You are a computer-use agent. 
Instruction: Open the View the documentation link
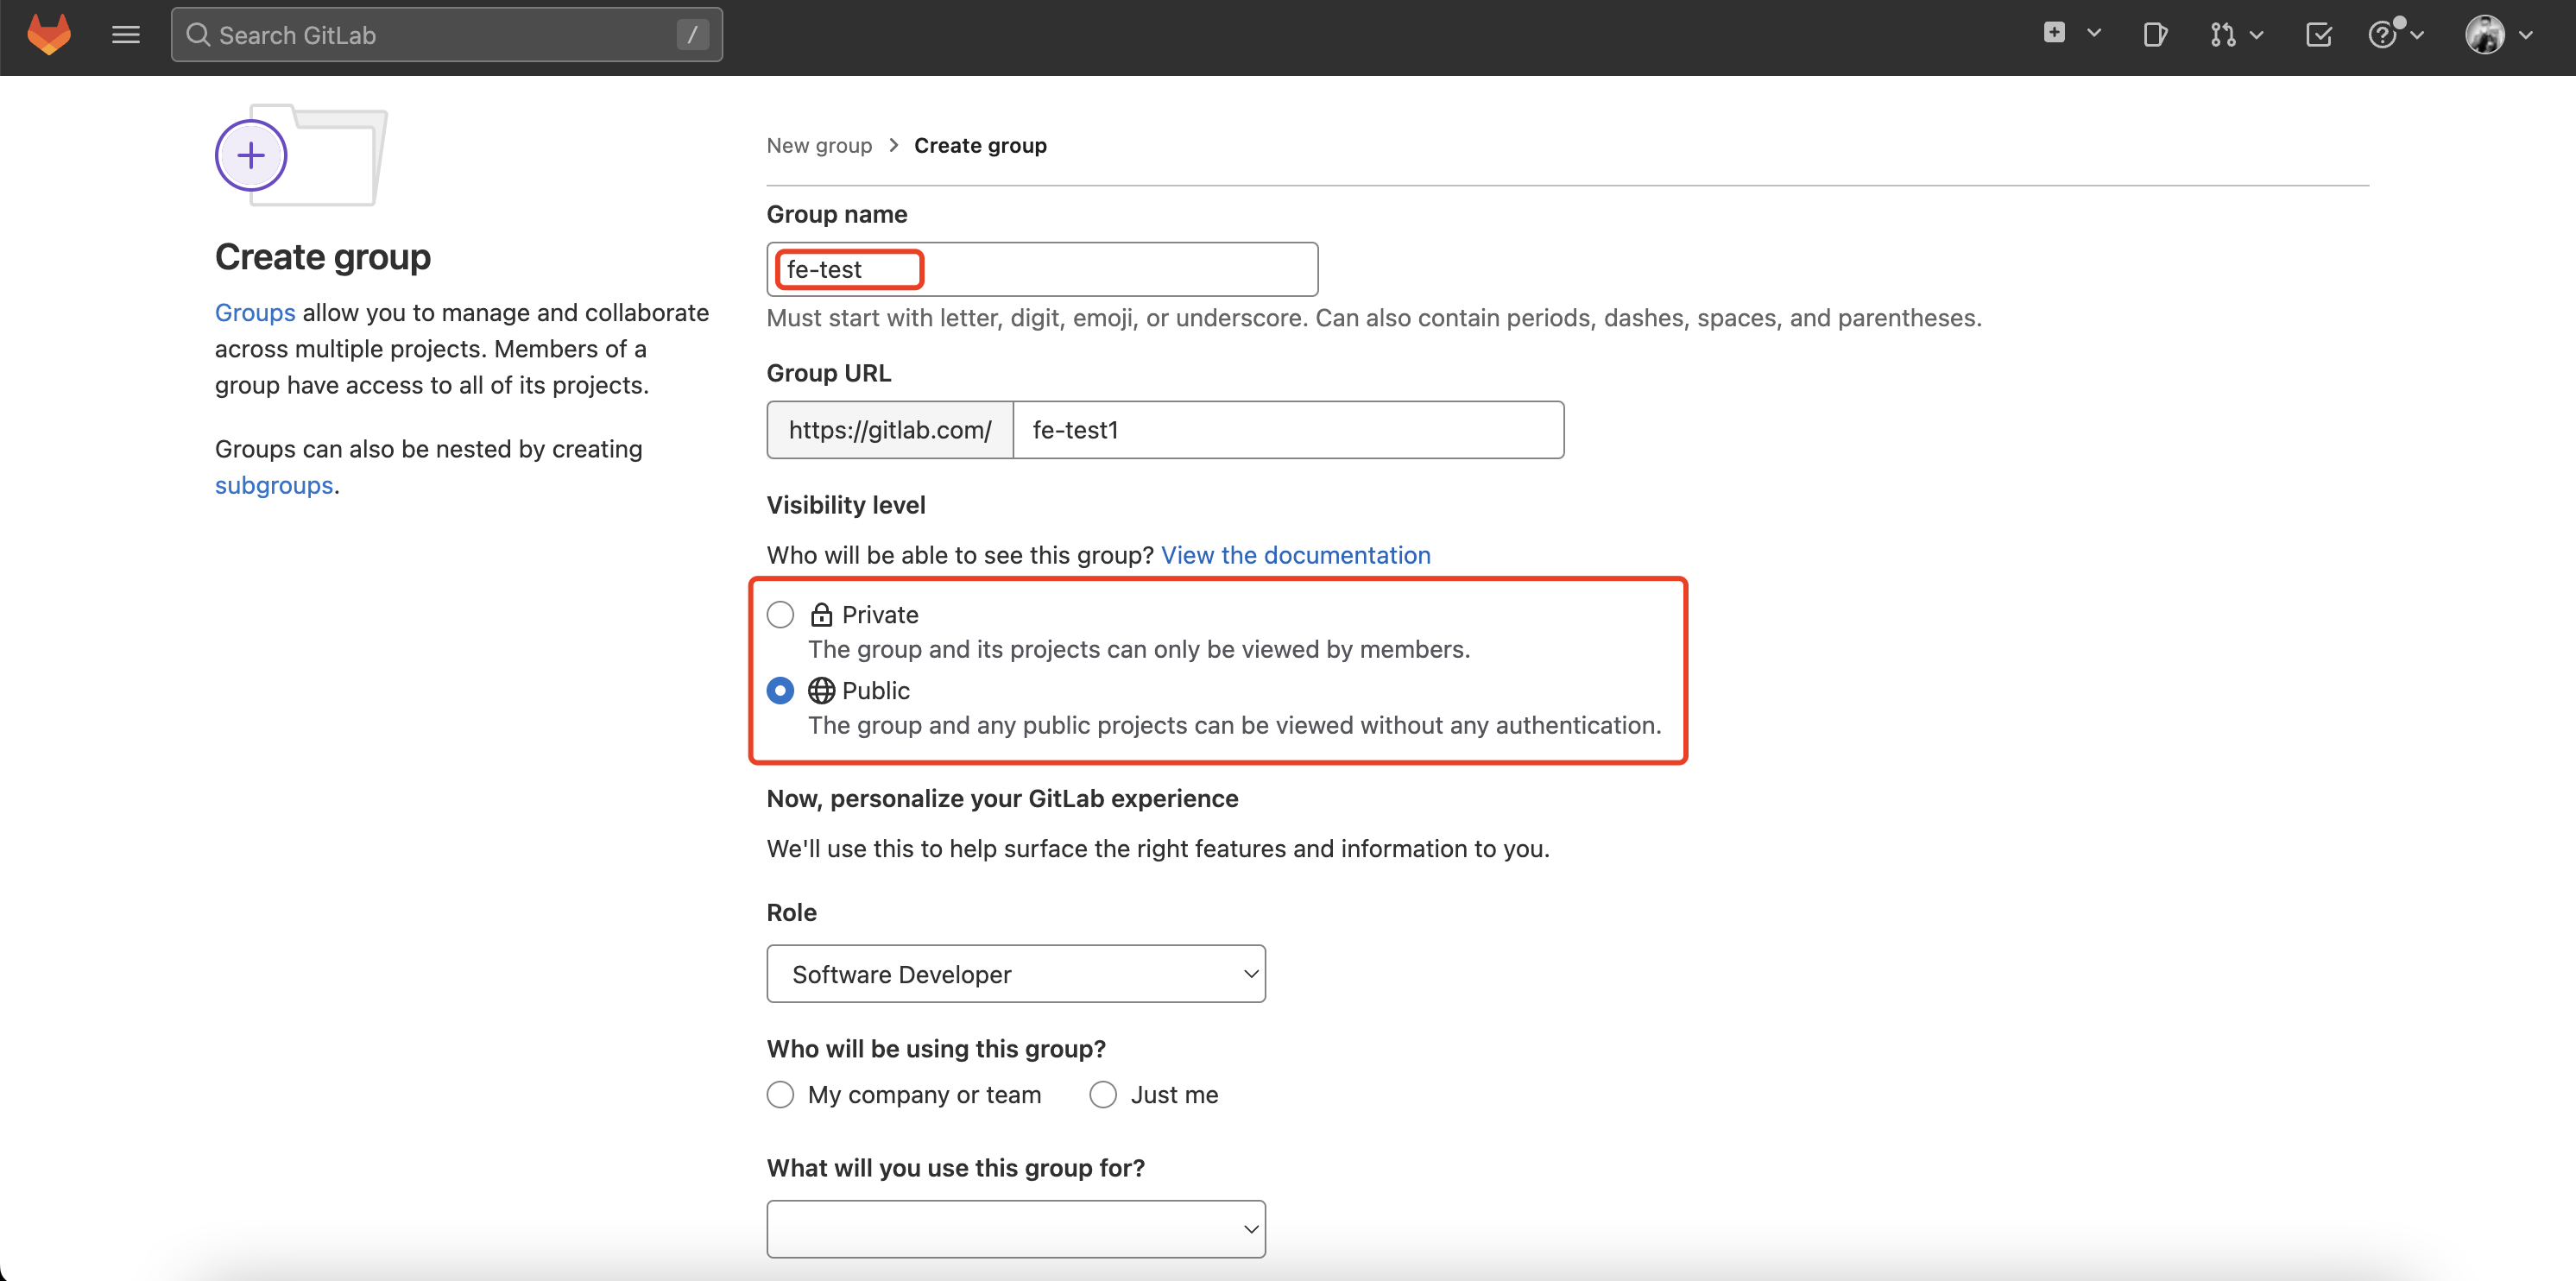1295,555
